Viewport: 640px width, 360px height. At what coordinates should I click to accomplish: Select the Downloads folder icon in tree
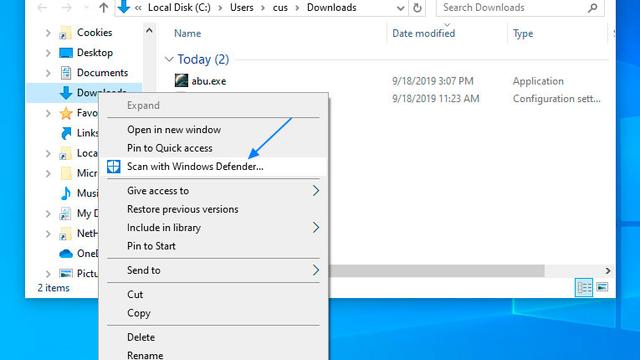tap(66, 93)
